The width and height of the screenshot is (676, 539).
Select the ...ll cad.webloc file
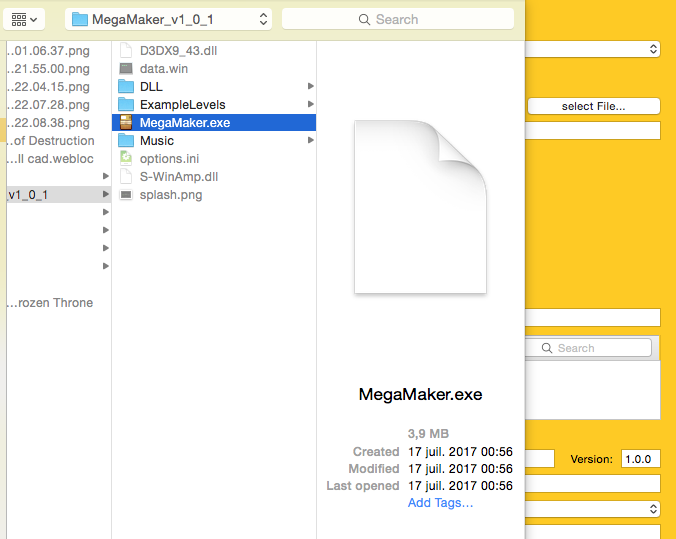[50, 159]
